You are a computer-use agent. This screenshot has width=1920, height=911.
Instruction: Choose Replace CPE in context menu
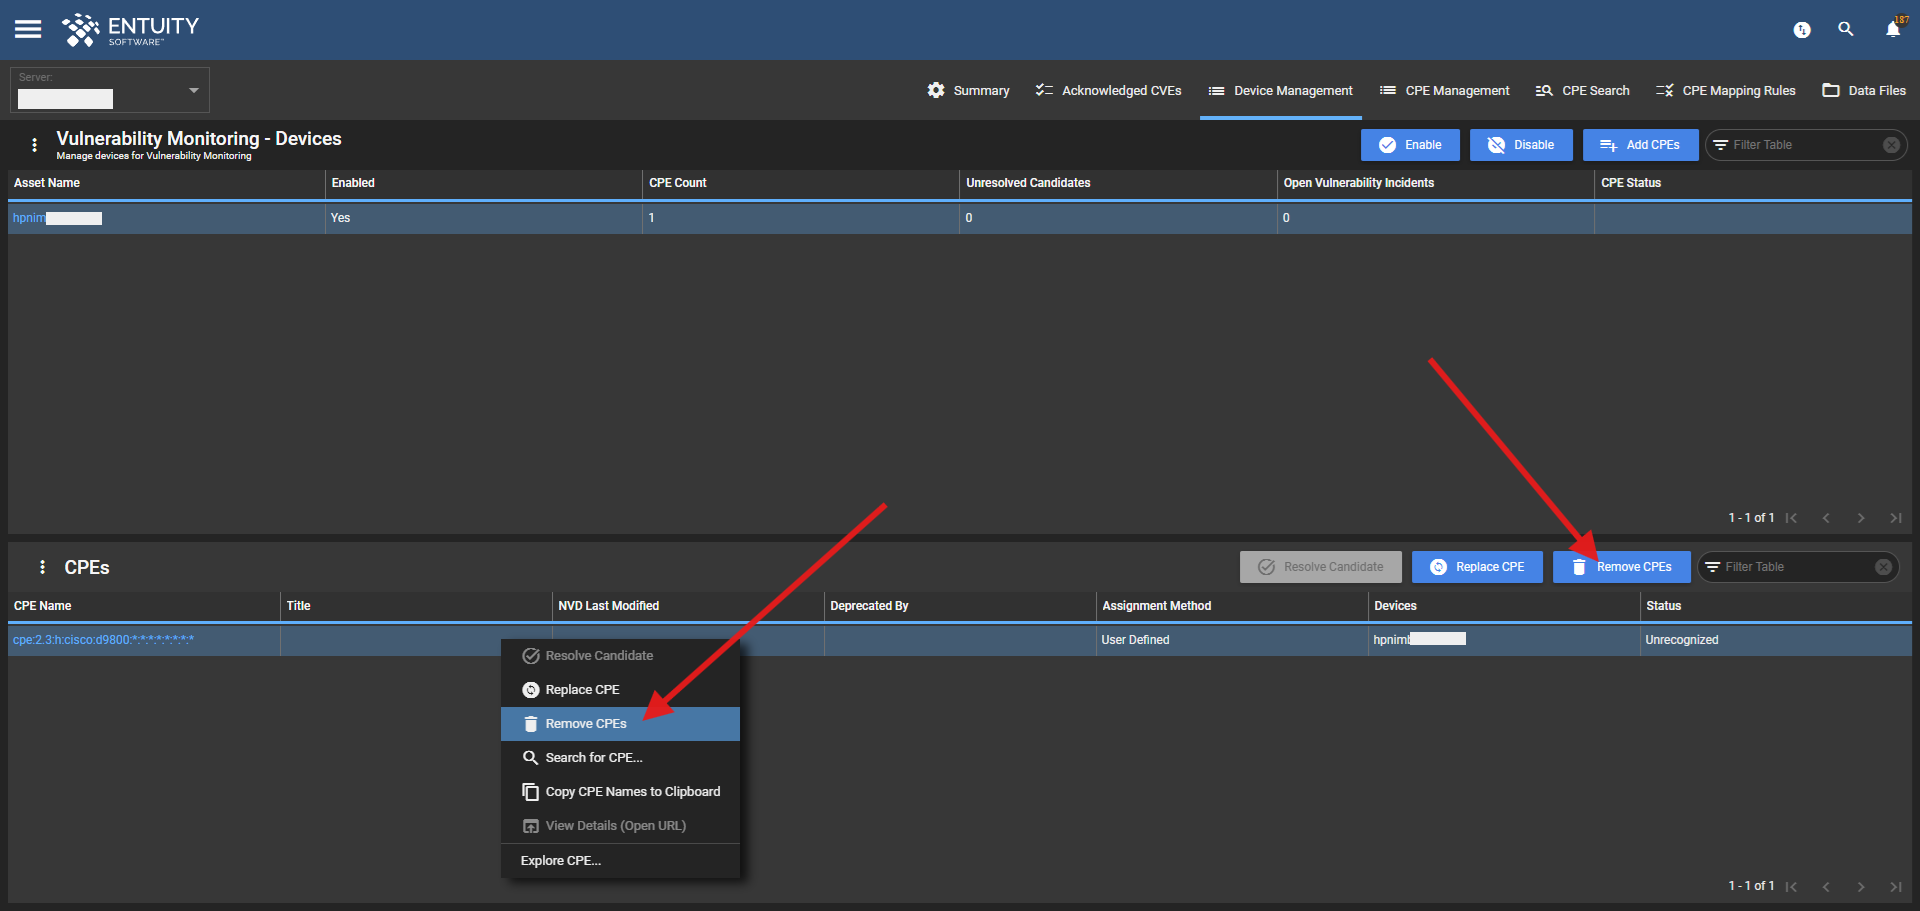click(620, 690)
